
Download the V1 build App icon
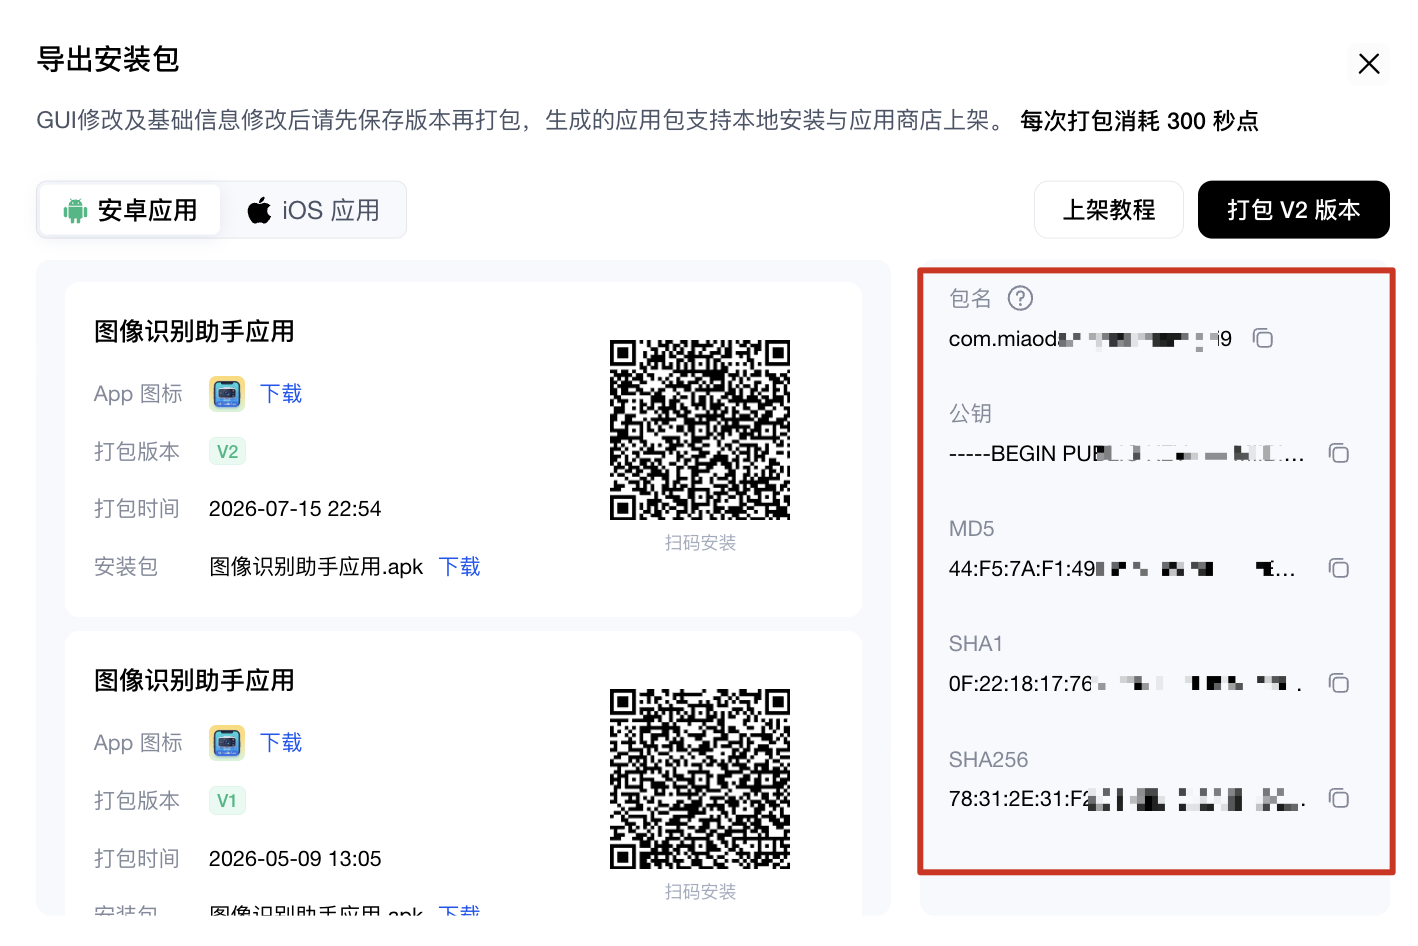[281, 743]
